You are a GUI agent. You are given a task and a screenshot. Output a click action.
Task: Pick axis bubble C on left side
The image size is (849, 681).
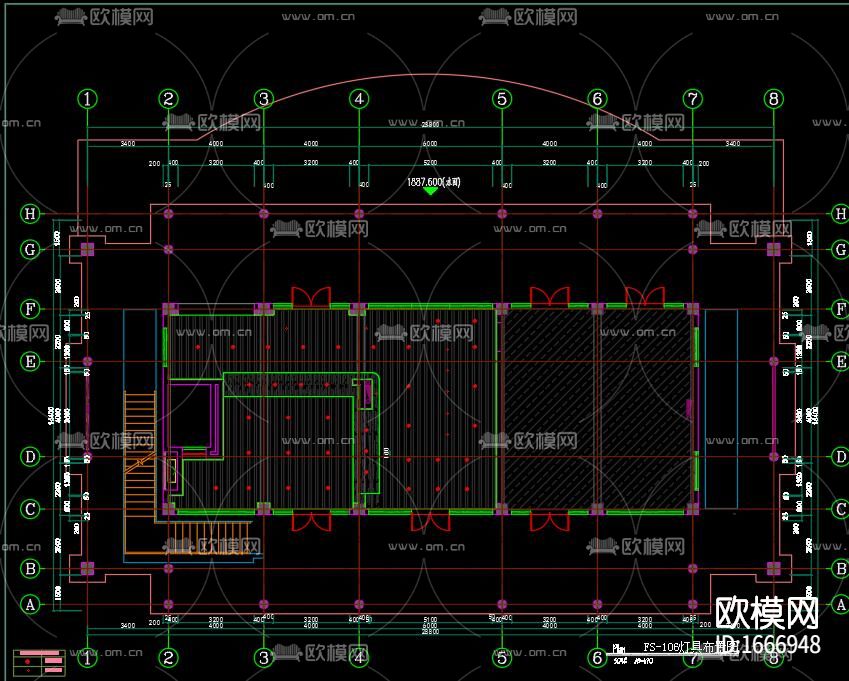coord(30,509)
